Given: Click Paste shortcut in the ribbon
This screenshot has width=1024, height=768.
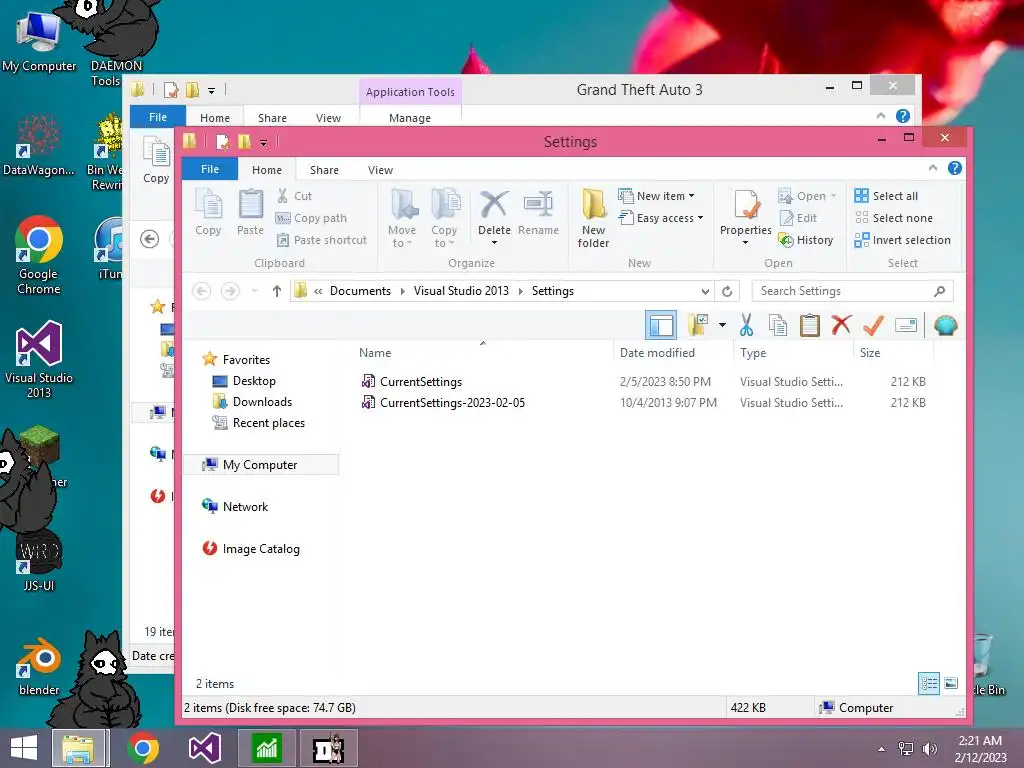Looking at the screenshot, I should tap(321, 240).
